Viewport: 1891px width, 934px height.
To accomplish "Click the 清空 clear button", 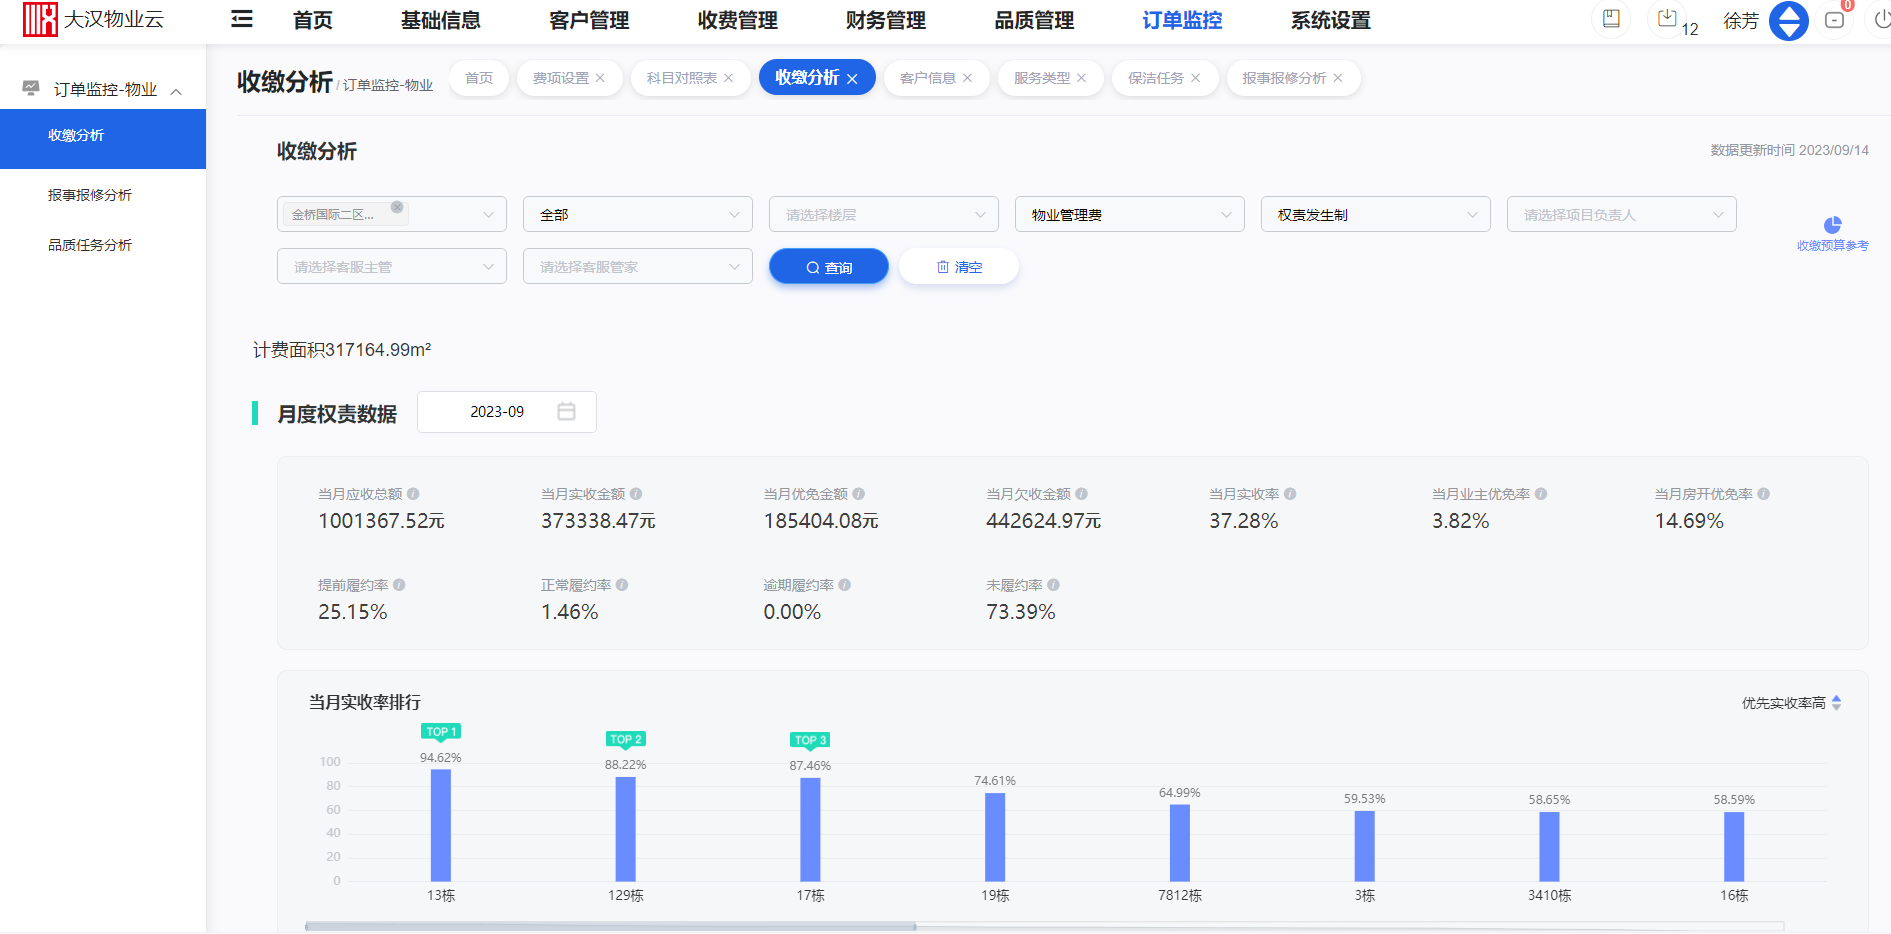I will click(959, 267).
